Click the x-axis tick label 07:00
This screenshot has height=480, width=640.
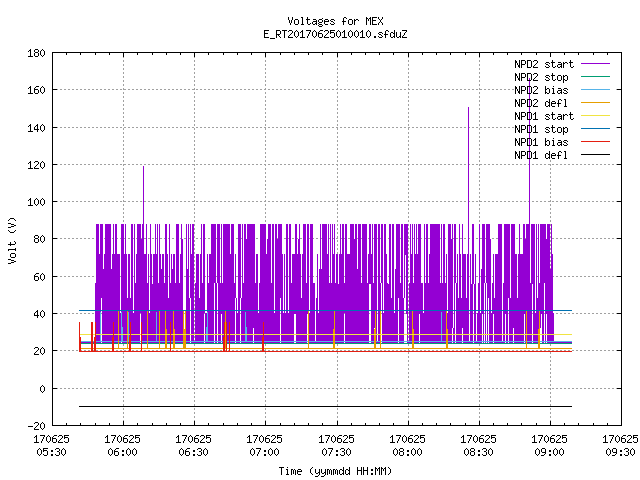tap(264, 452)
